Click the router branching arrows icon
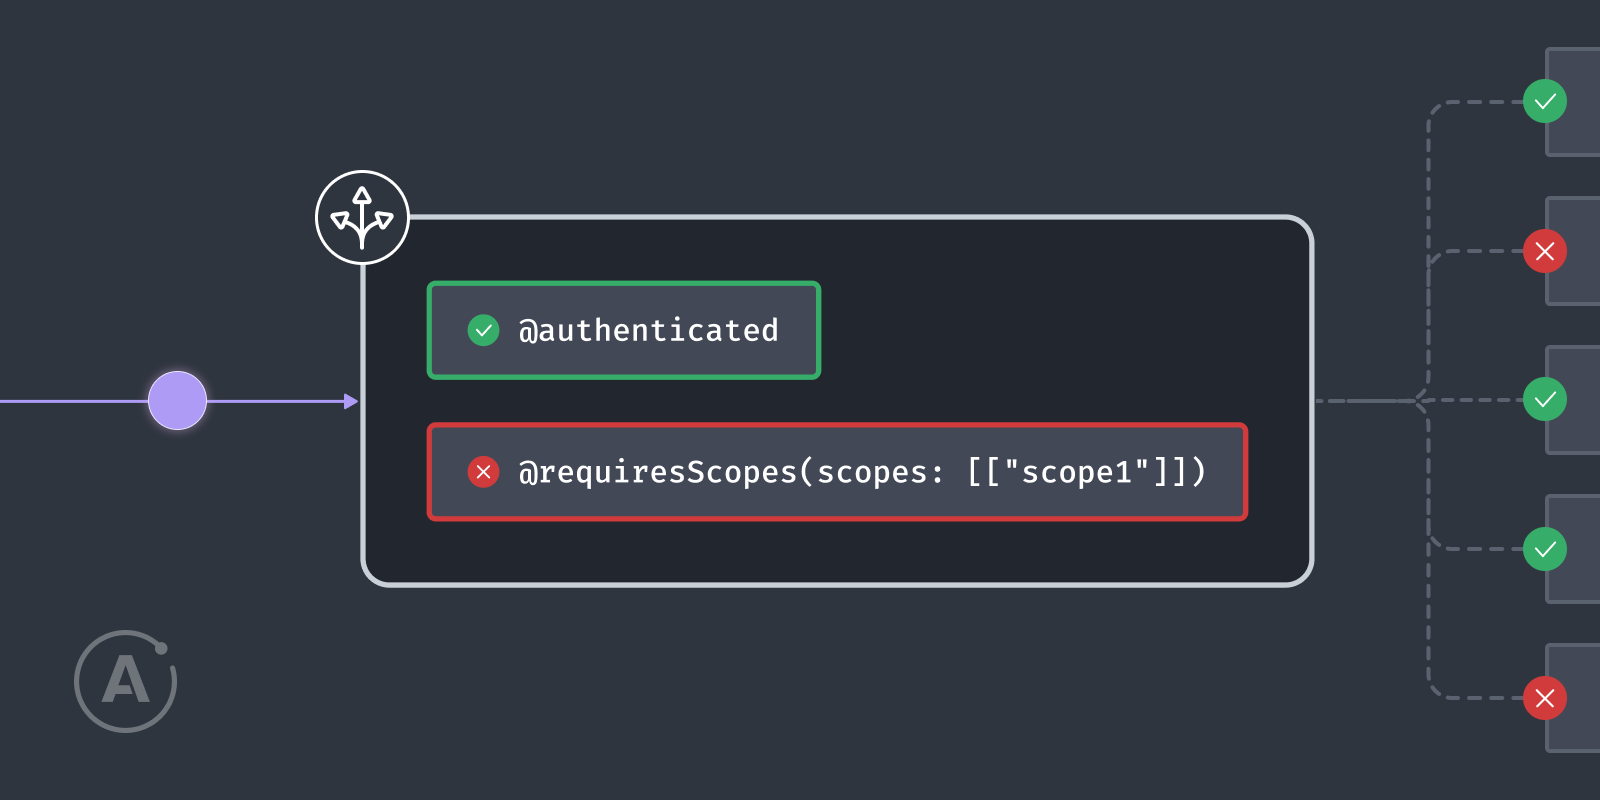This screenshot has height=800, width=1600. pos(362,218)
